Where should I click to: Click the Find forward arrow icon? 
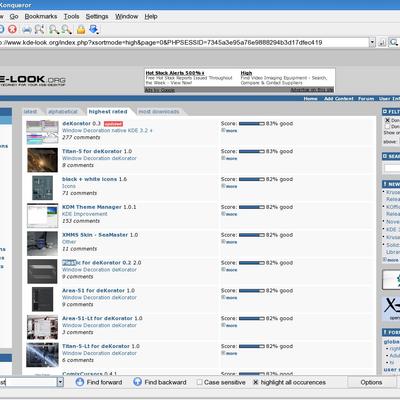pos(80,382)
